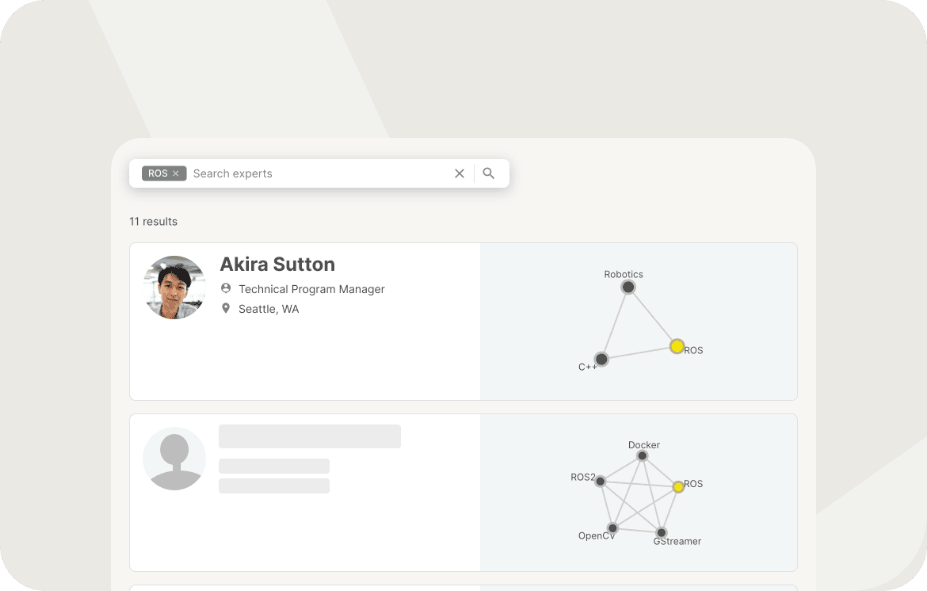Click the placeholder avatar in second card
Image resolution: width=927 pixels, height=591 pixels.
click(175, 459)
